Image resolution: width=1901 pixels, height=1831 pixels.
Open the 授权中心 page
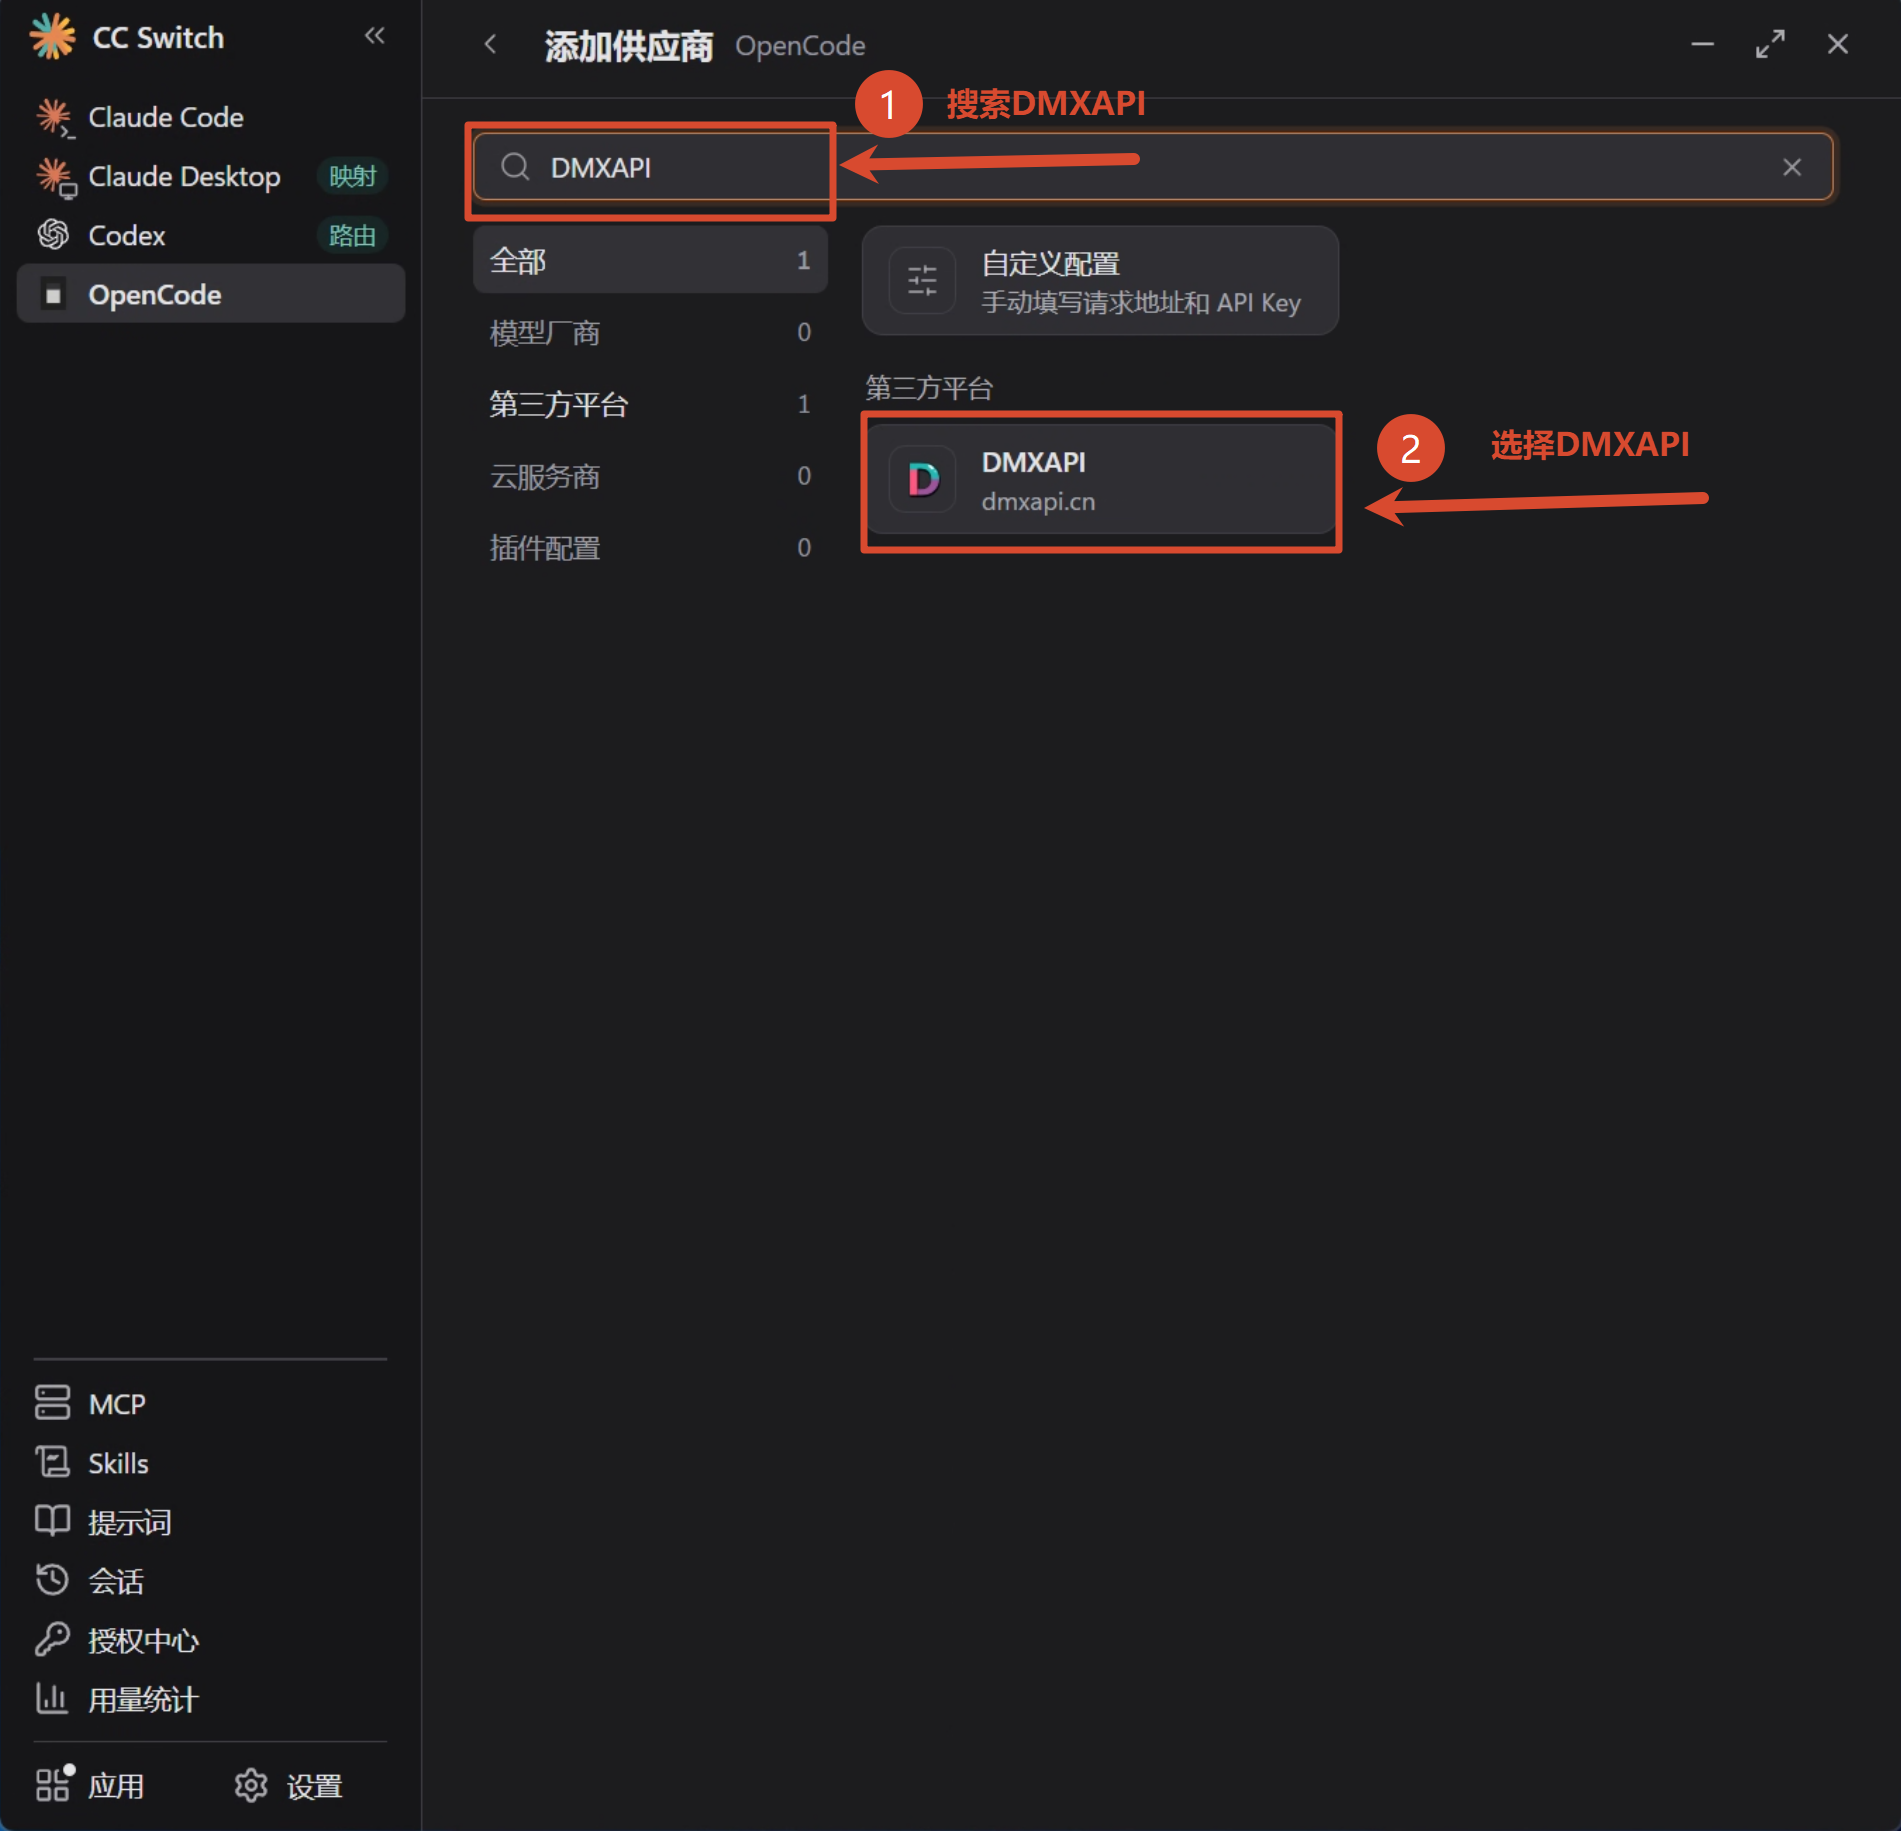tap(211, 1639)
